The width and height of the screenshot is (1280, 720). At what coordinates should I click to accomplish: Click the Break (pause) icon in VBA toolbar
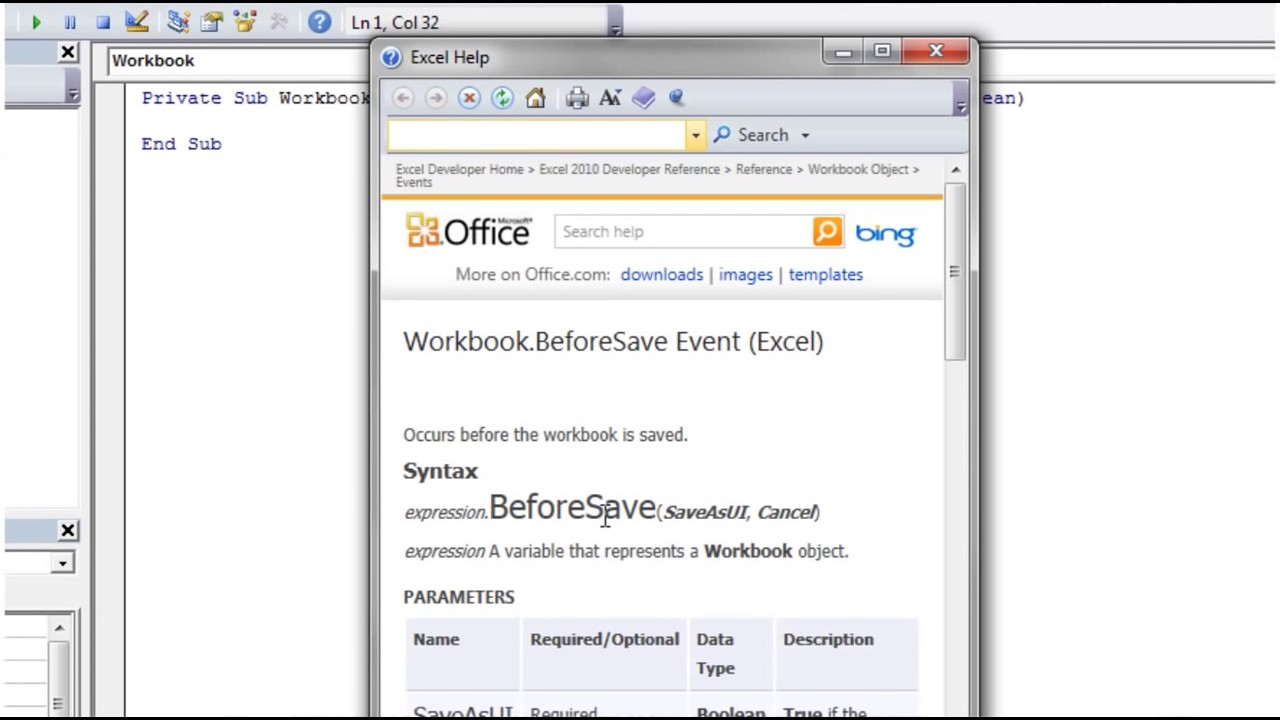(x=70, y=22)
